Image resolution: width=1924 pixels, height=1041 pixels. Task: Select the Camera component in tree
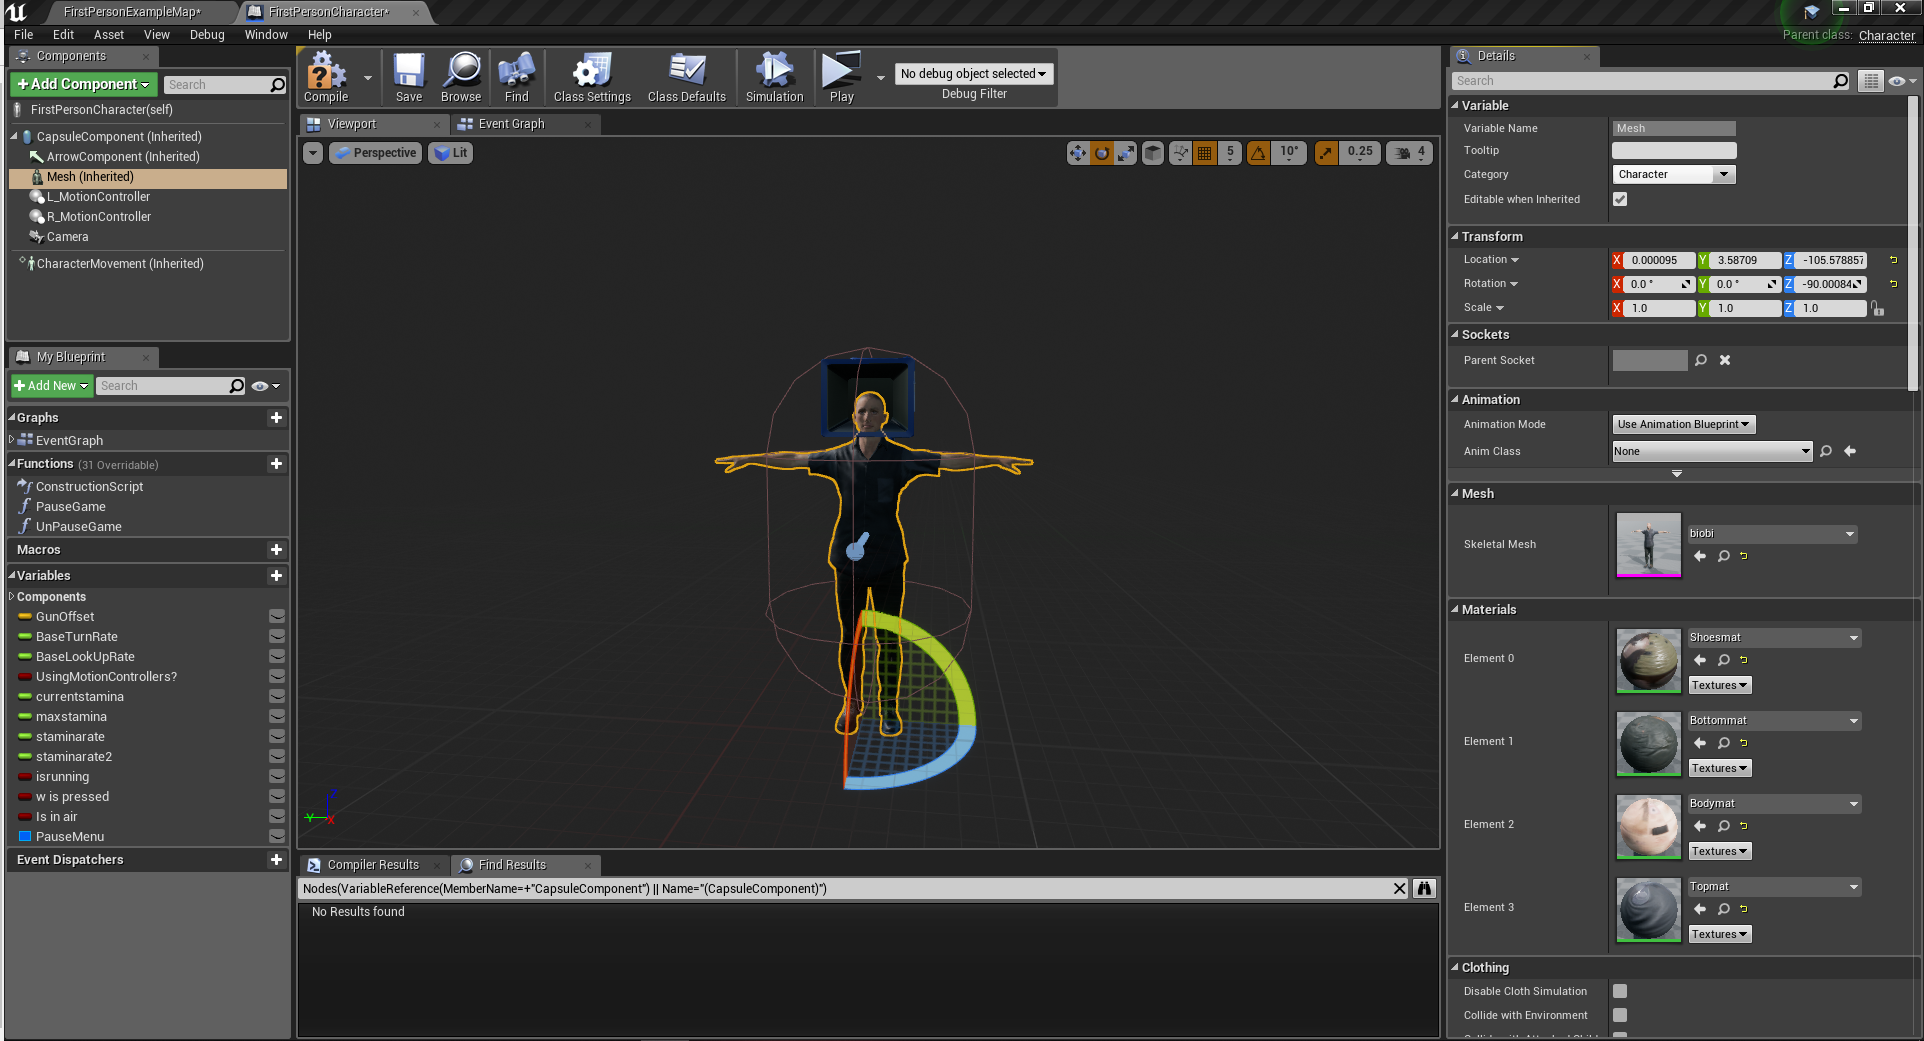(67, 237)
